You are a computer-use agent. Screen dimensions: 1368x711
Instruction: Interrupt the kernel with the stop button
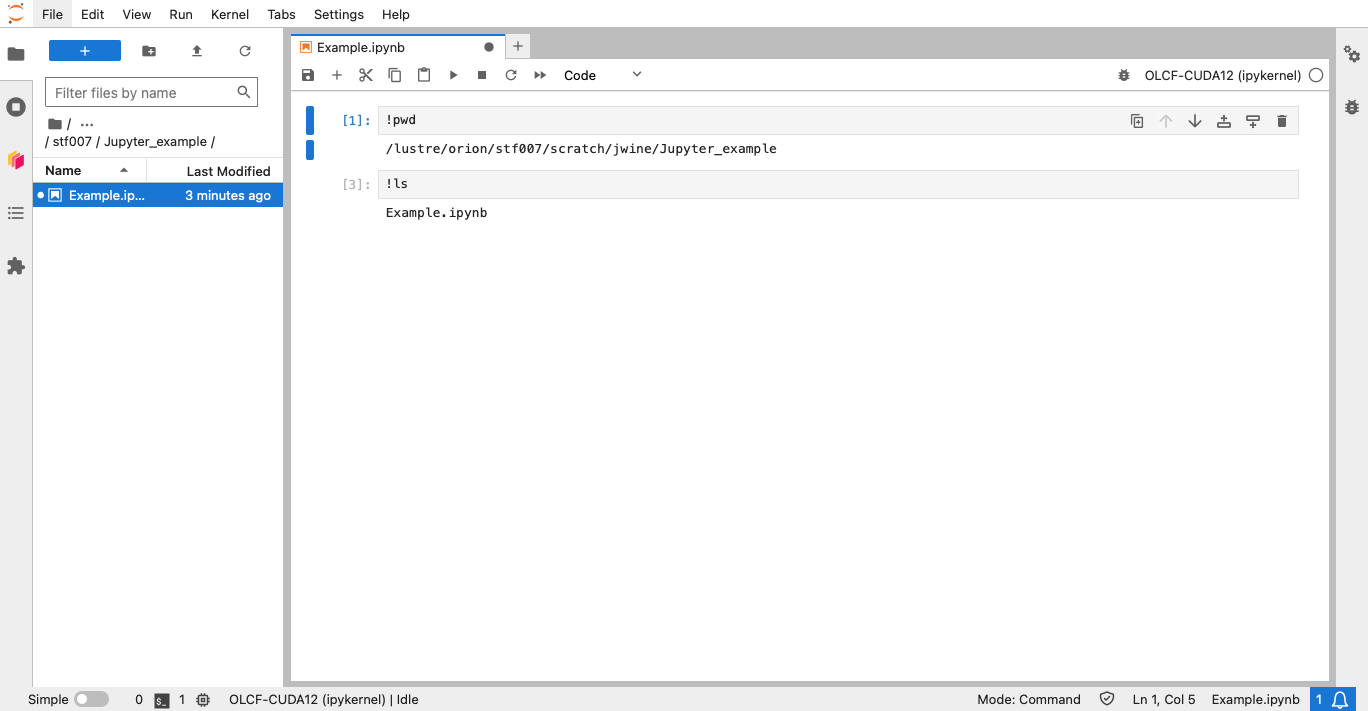pyautogui.click(x=482, y=75)
